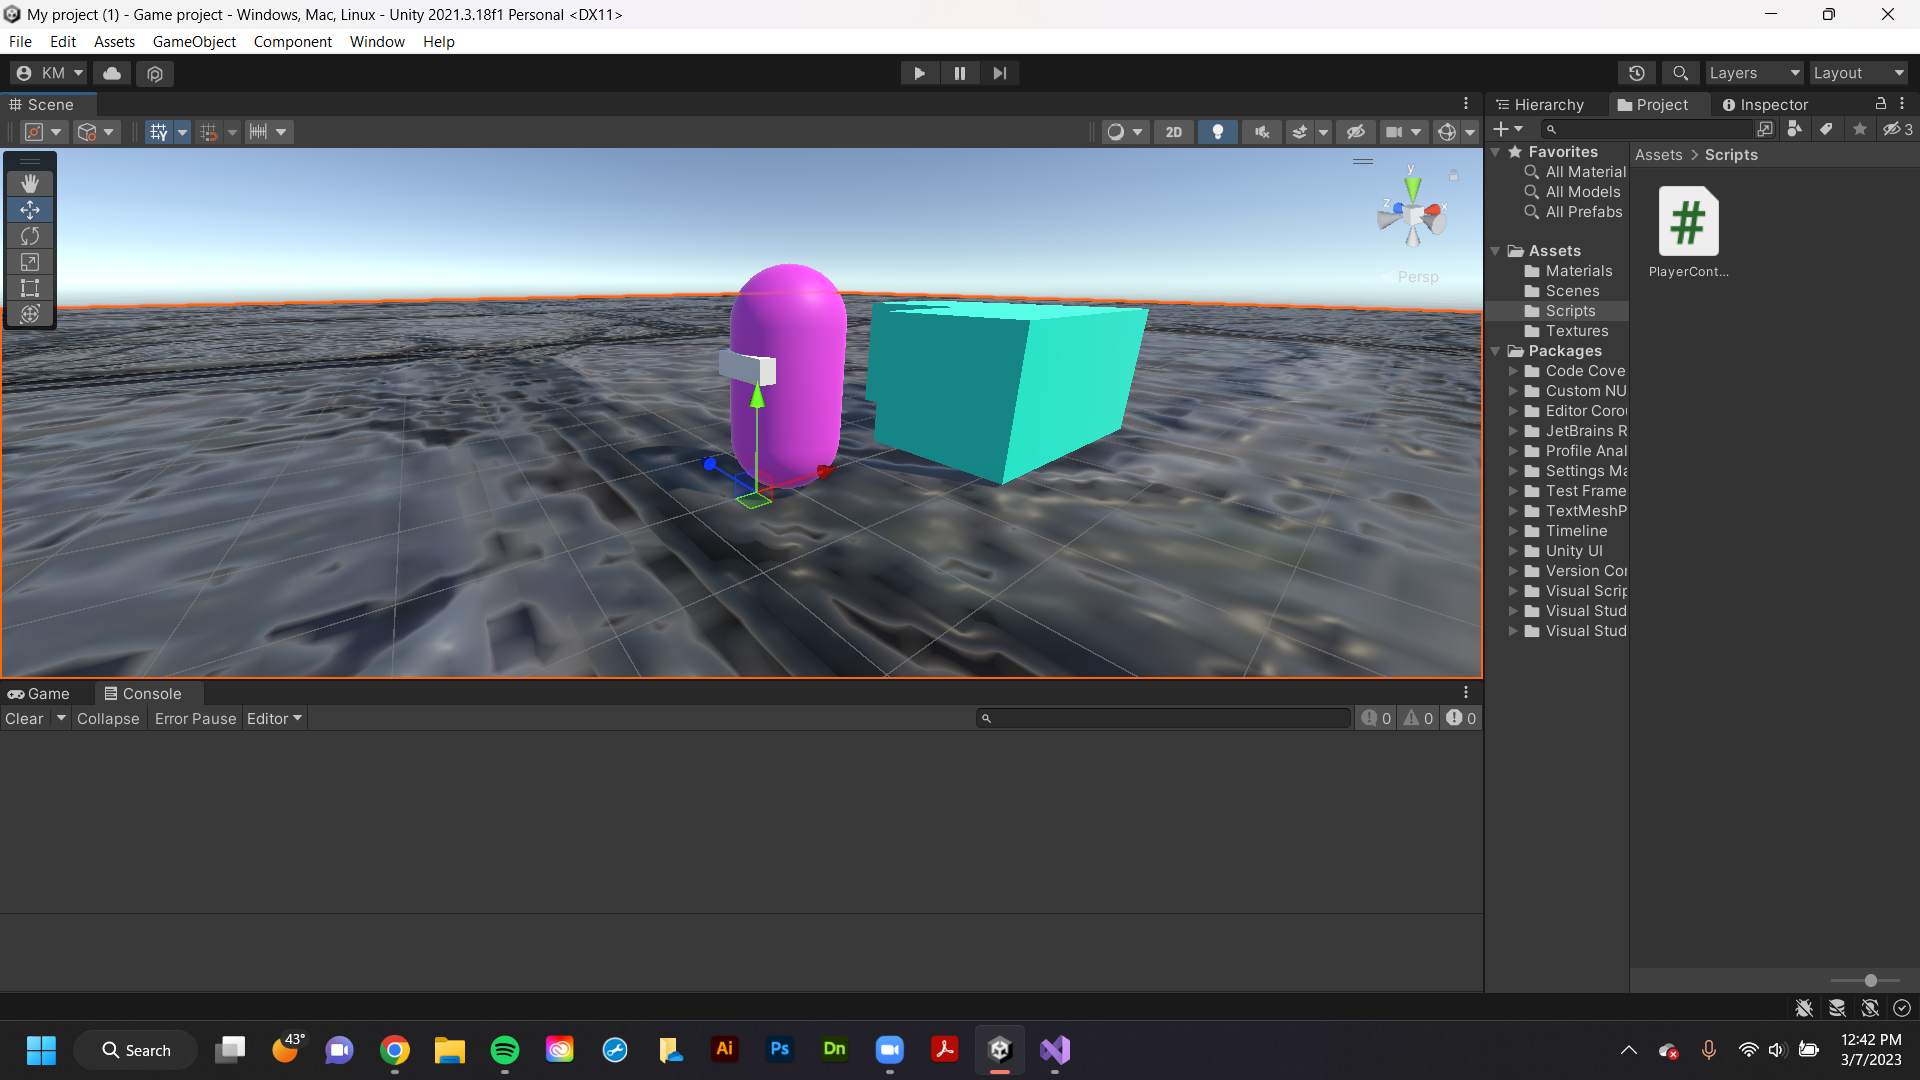The width and height of the screenshot is (1920, 1080).
Task: Toggle scene lighting bulb
Action: tap(1217, 132)
